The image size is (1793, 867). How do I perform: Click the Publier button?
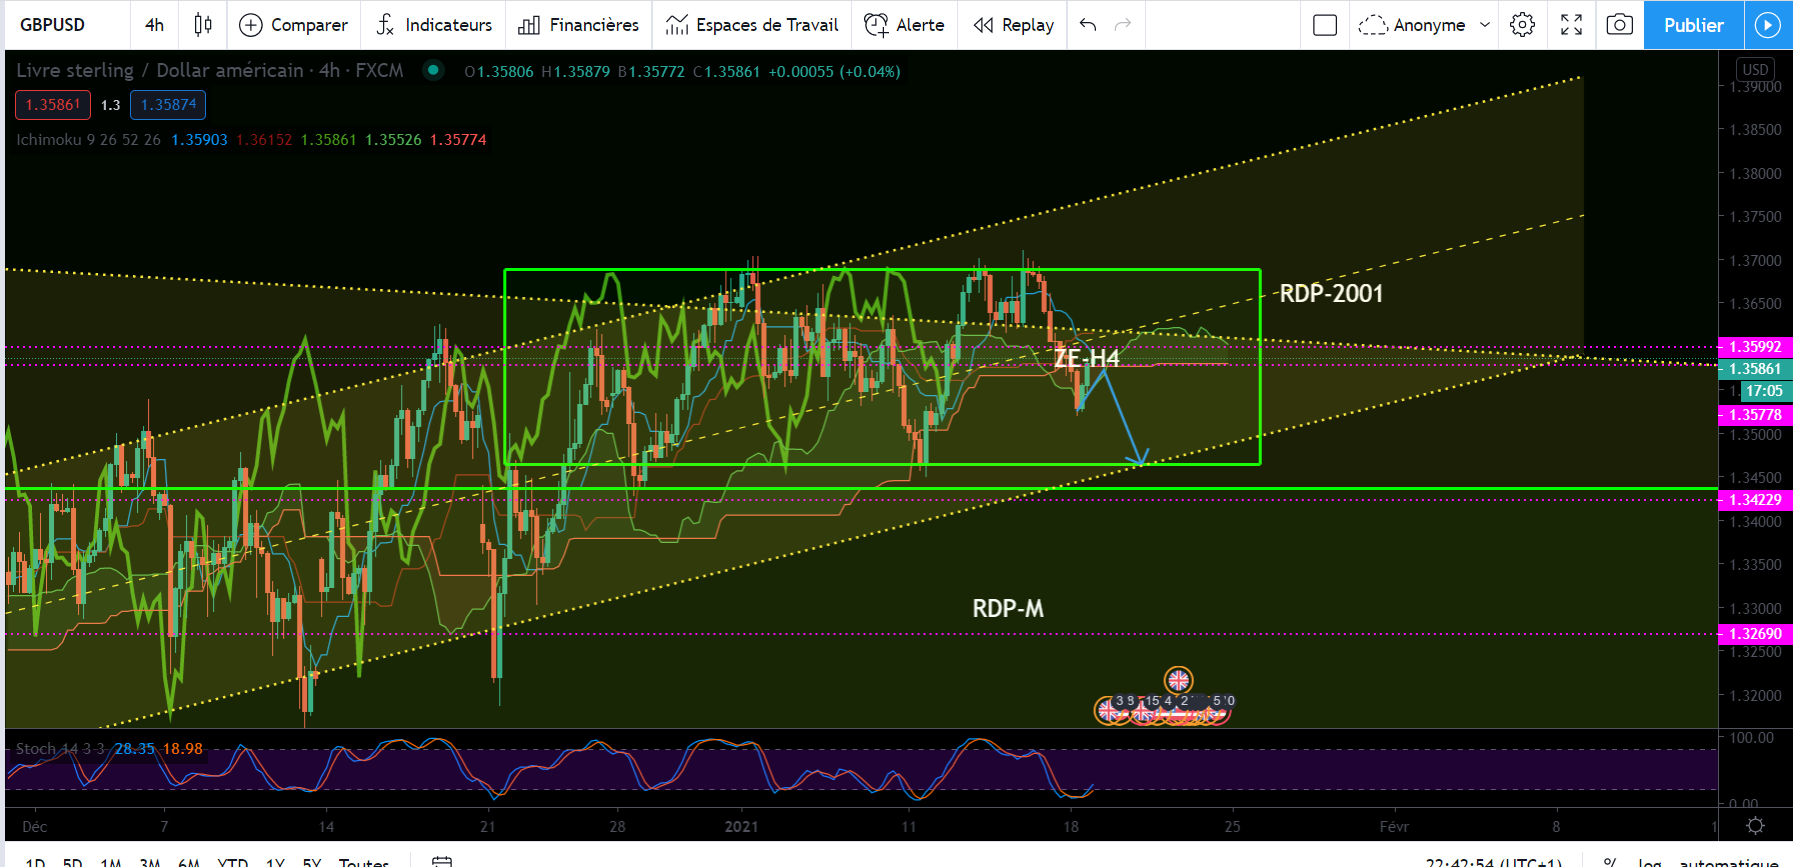point(1693,25)
